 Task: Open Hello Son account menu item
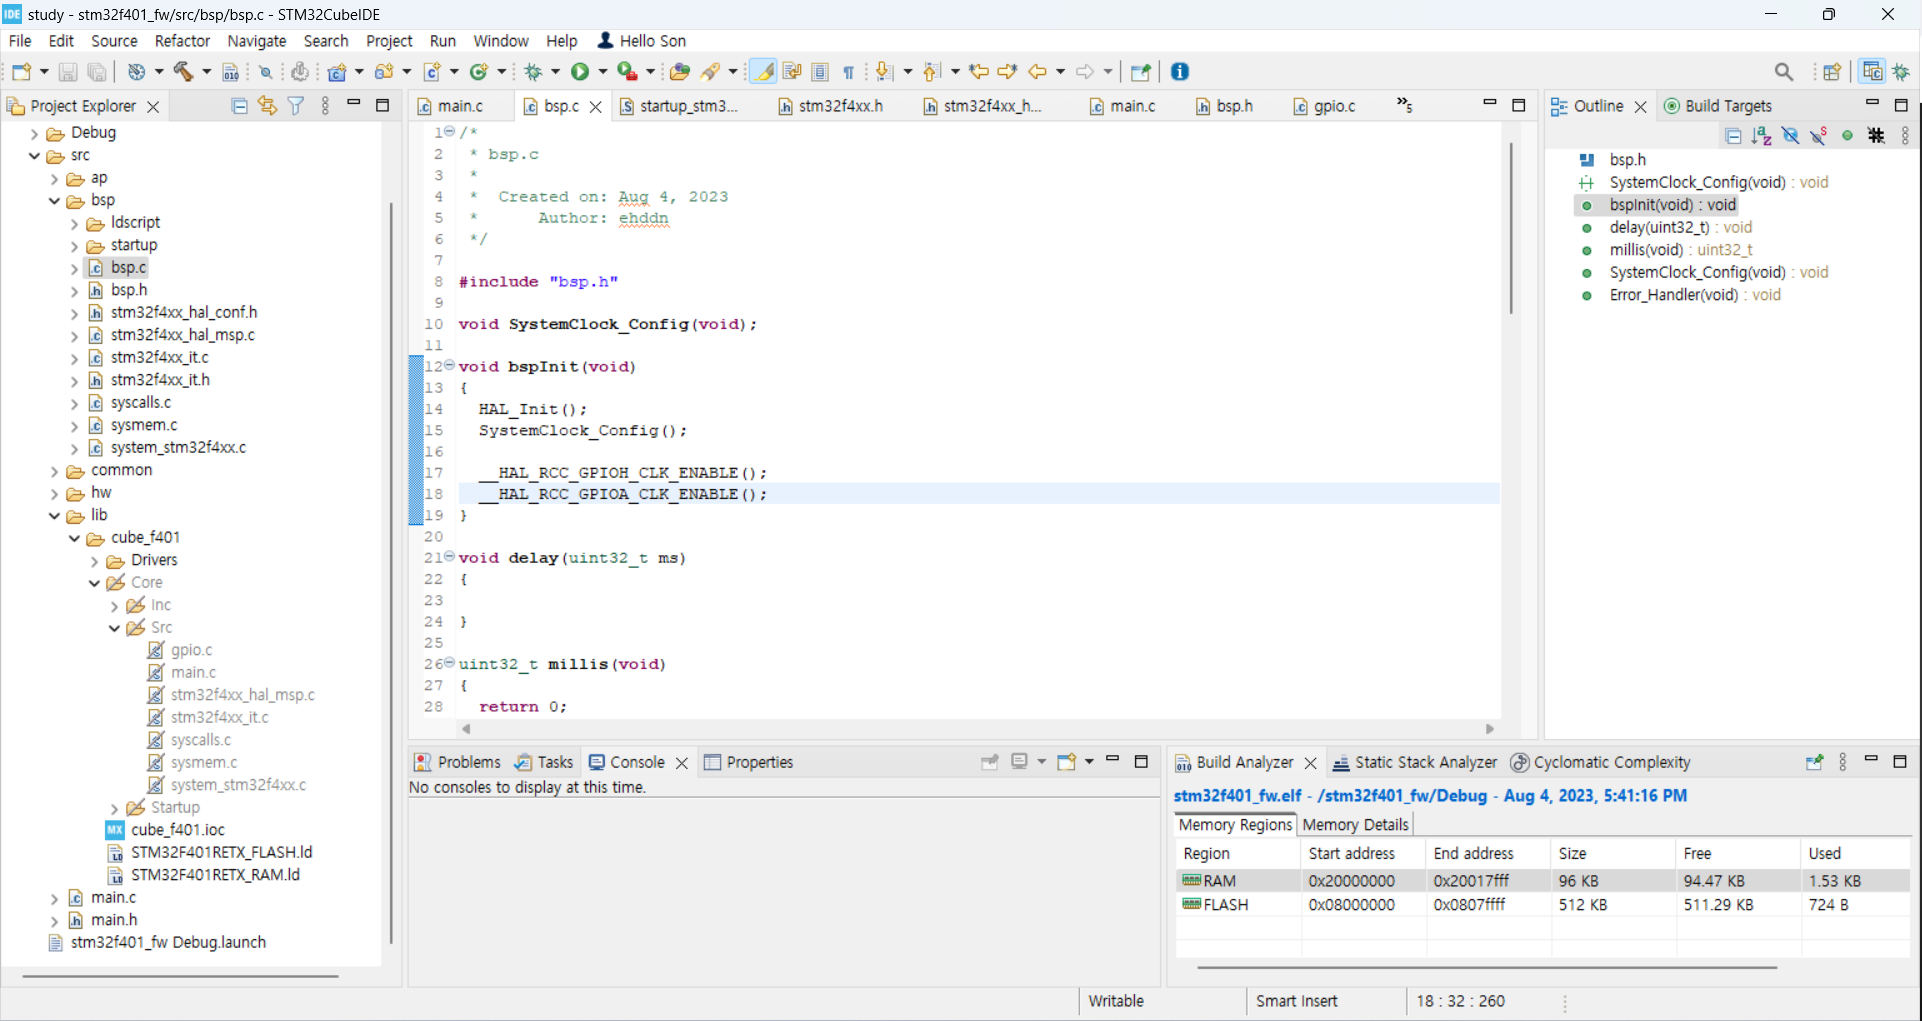click(x=641, y=41)
